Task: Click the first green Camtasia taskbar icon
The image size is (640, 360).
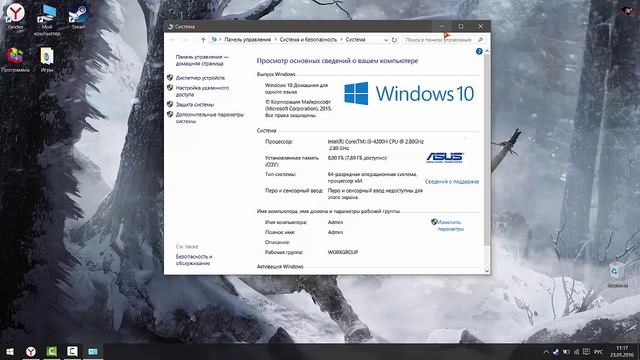Action: coord(51,351)
